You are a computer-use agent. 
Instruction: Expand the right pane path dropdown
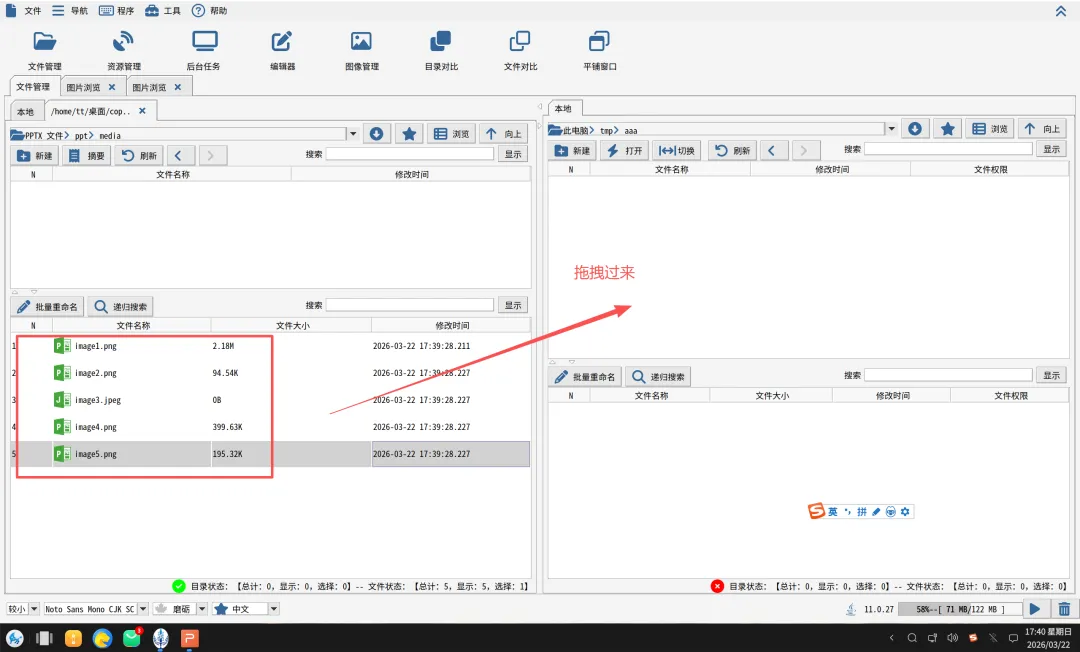[x=891, y=129]
